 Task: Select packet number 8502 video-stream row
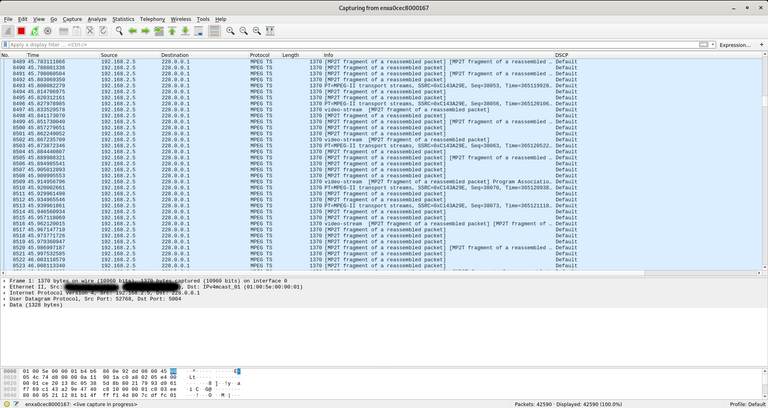pos(381,140)
